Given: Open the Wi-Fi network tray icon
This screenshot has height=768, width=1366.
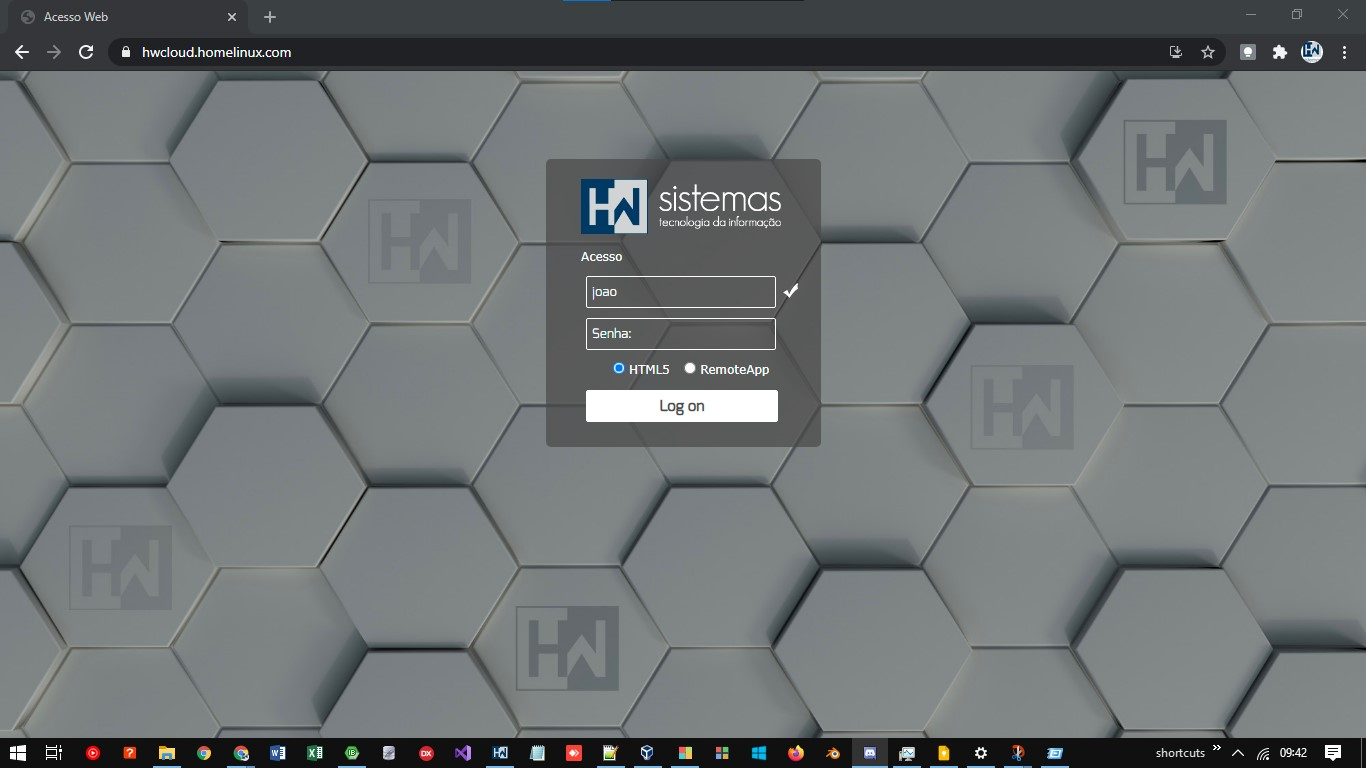Looking at the screenshot, I should pos(1264,753).
